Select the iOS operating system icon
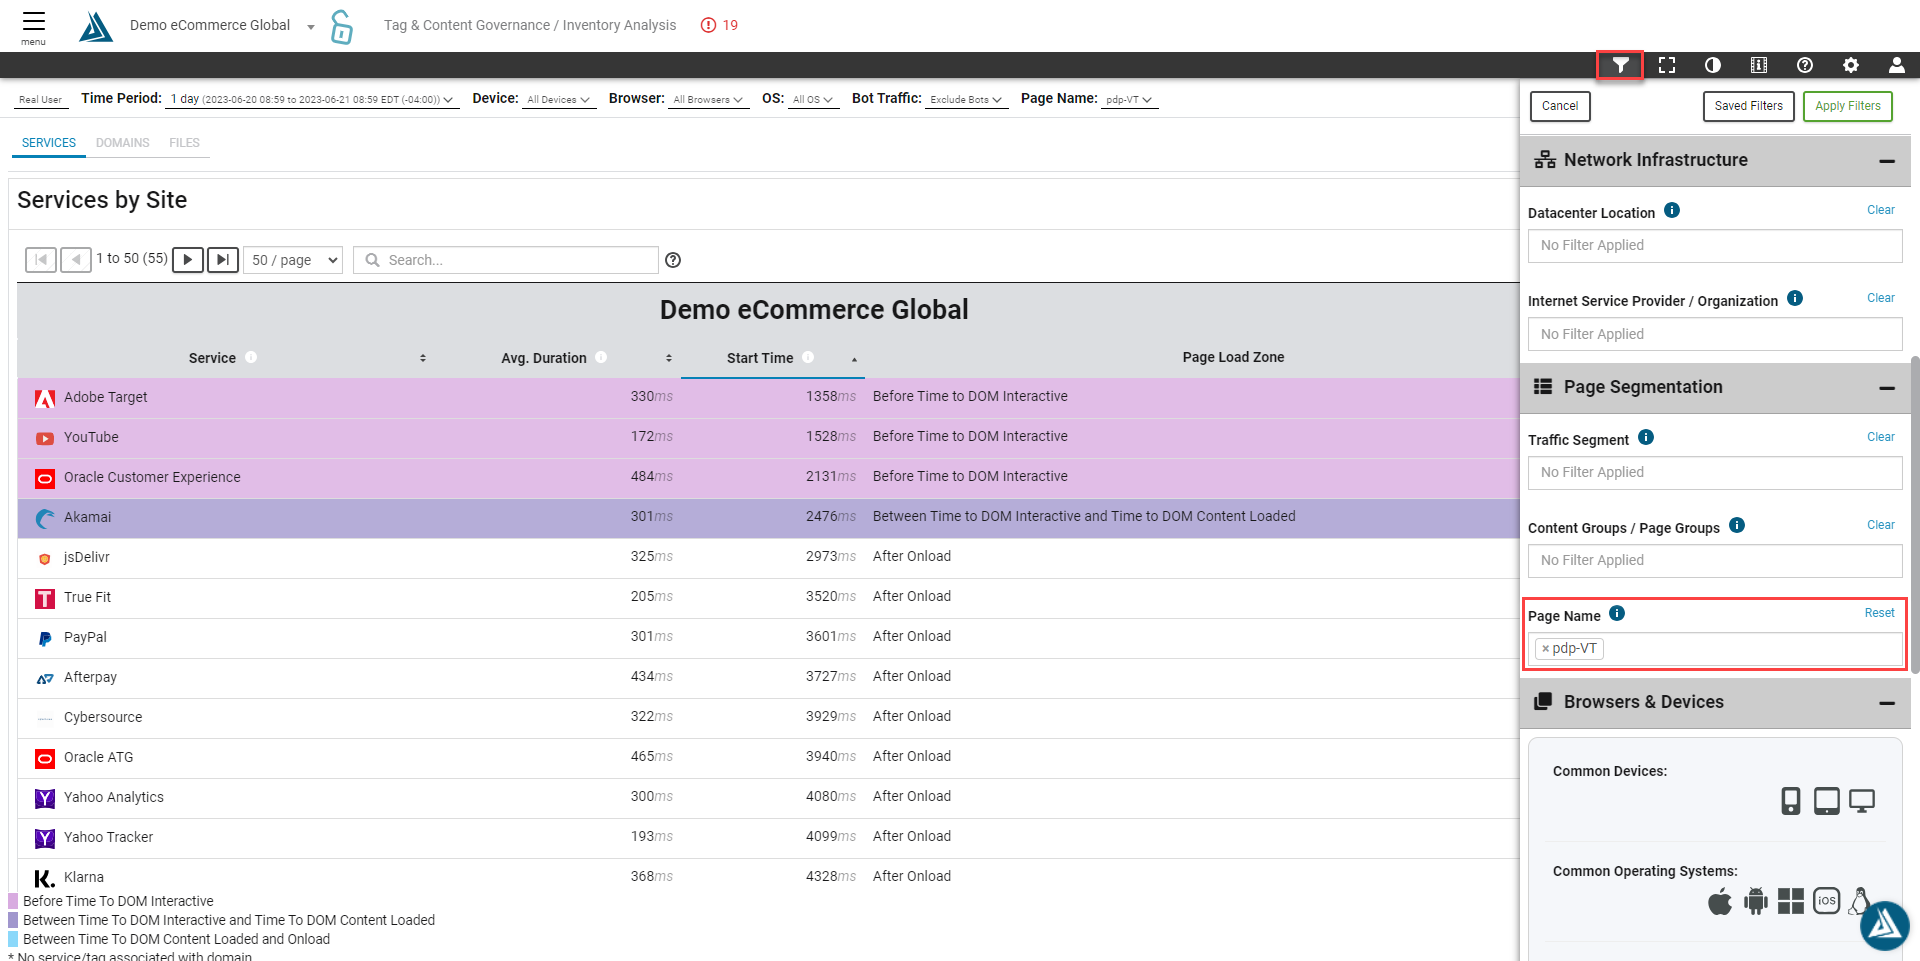Screen dimensions: 1920x961 click(1827, 901)
